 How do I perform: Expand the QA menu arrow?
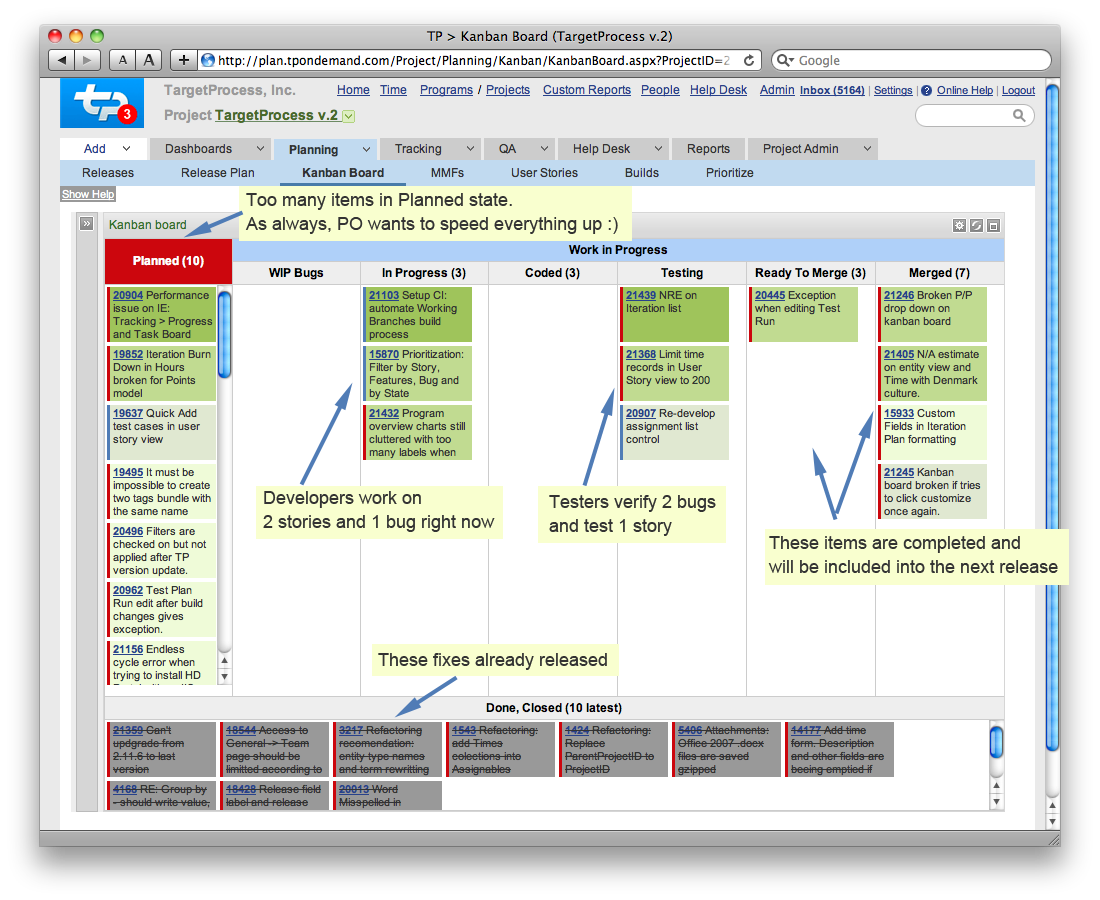point(544,149)
